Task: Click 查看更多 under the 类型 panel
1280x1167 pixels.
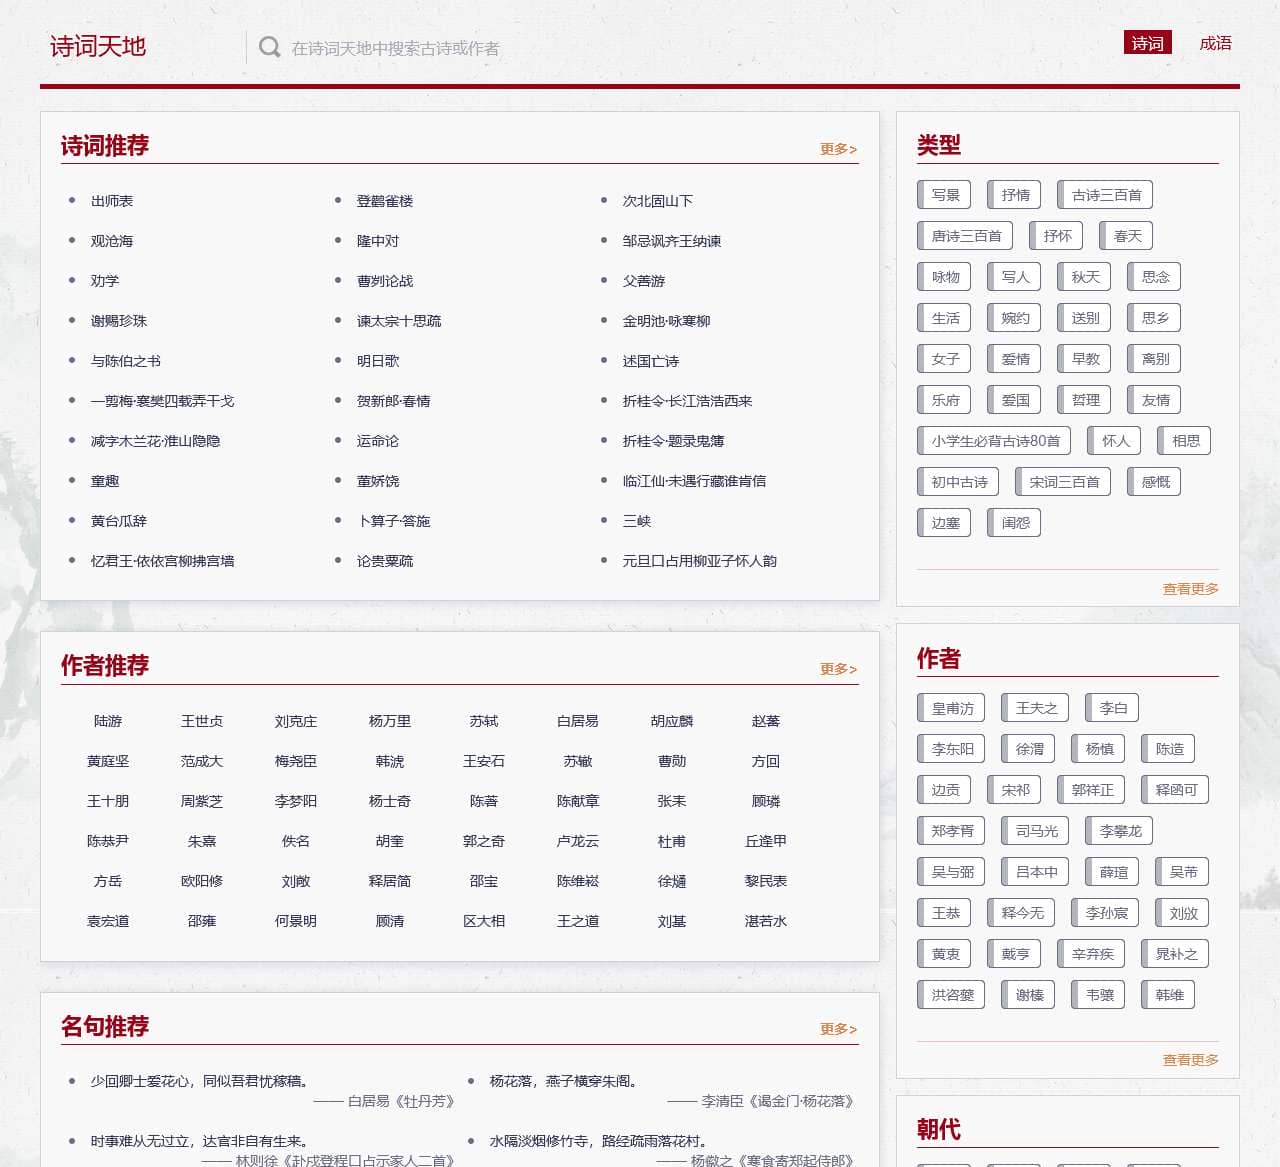Action: click(x=1190, y=589)
